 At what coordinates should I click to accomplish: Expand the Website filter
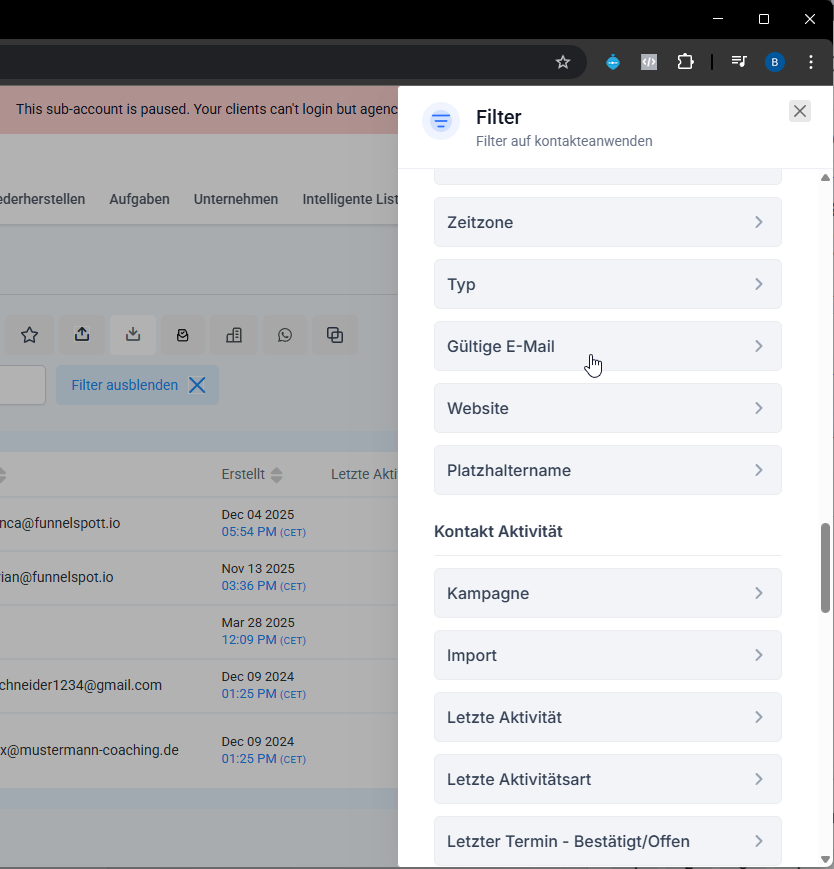pyautogui.click(x=608, y=408)
